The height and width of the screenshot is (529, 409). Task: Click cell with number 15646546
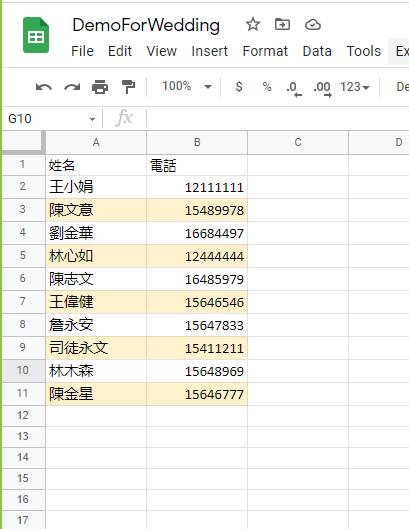point(197,302)
